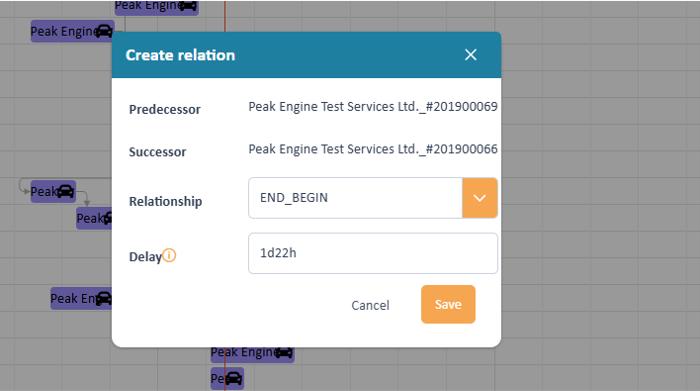Select car icon on second Peak Engine bar

pyautogui.click(x=104, y=31)
